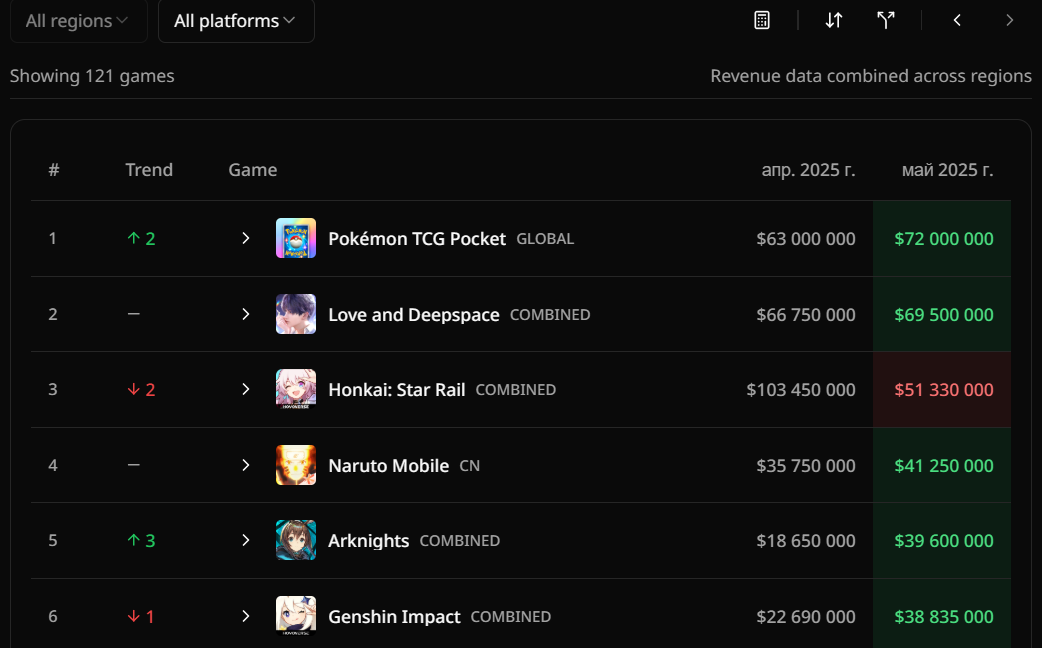1042x648 pixels.
Task: Click the sort arrows icon
Action: 834,21
